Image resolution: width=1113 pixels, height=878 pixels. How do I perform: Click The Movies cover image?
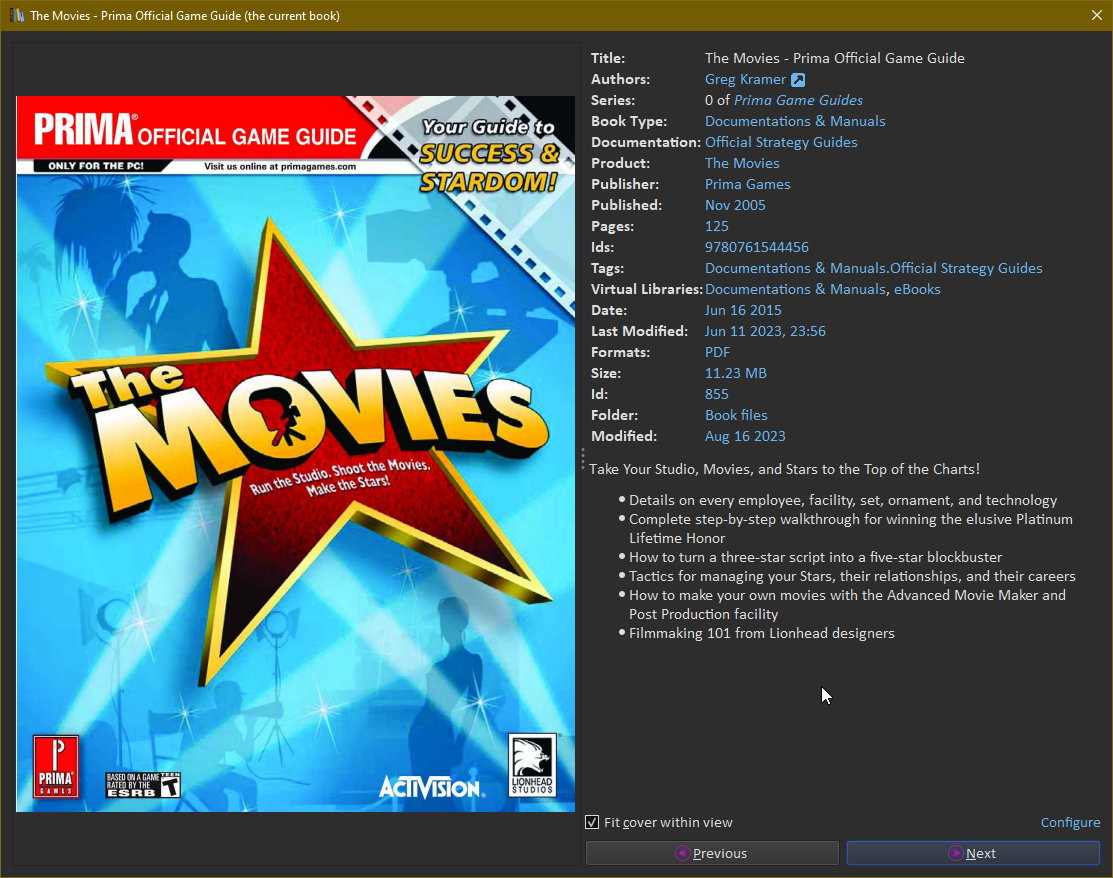click(x=295, y=454)
